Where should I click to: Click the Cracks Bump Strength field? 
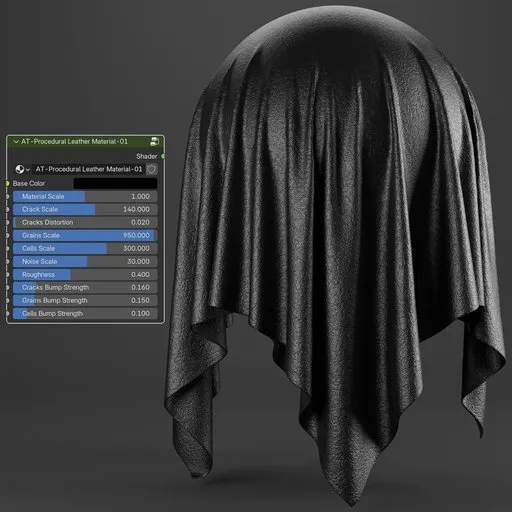click(85, 287)
